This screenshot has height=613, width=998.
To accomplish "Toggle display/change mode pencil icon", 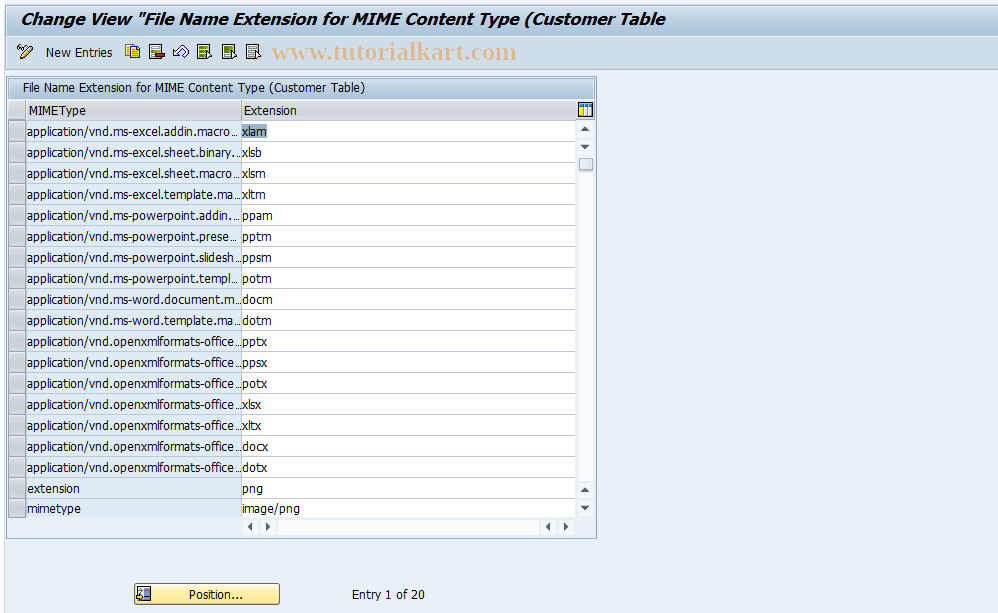I will pyautogui.click(x=25, y=52).
